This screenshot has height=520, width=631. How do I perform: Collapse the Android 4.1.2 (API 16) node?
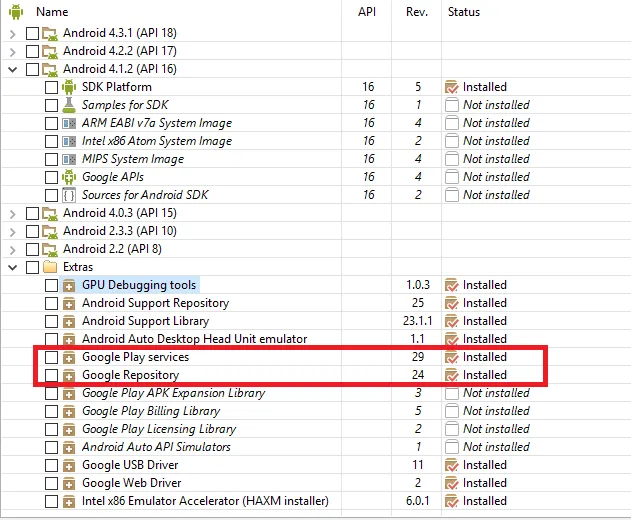13,69
